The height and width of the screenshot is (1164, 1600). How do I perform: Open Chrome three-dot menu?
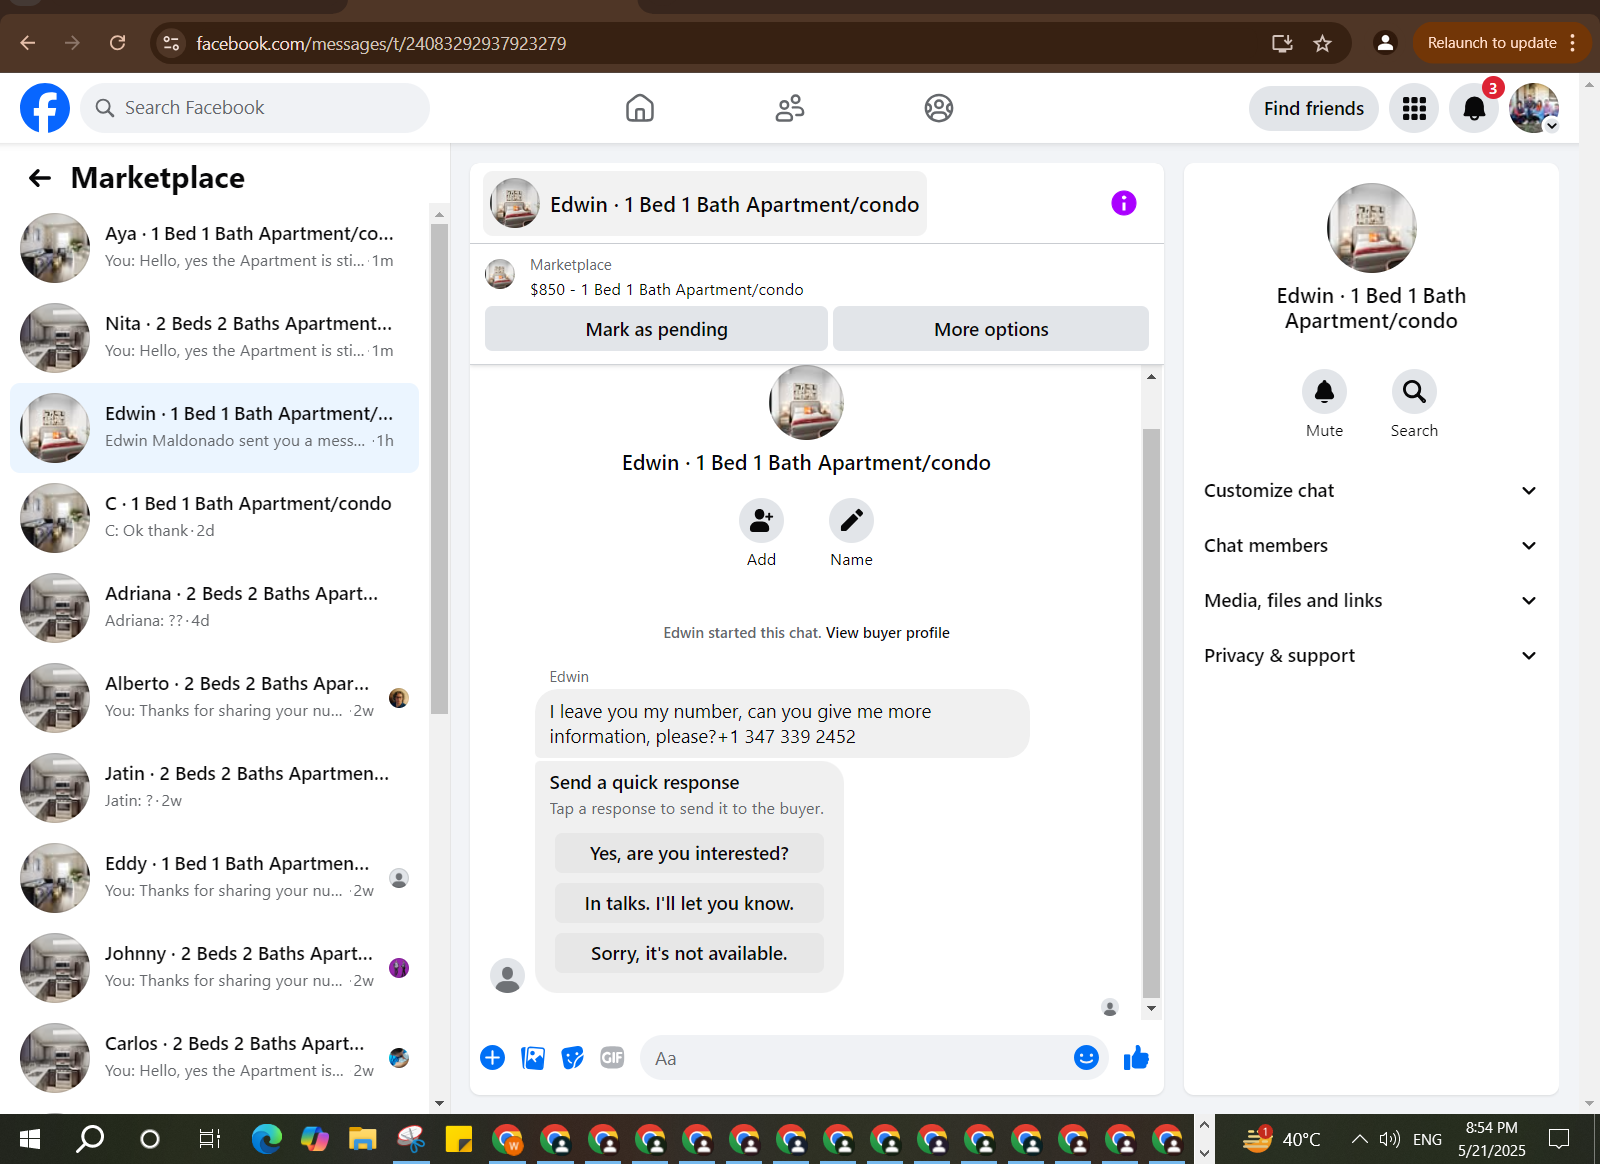(x=1573, y=43)
